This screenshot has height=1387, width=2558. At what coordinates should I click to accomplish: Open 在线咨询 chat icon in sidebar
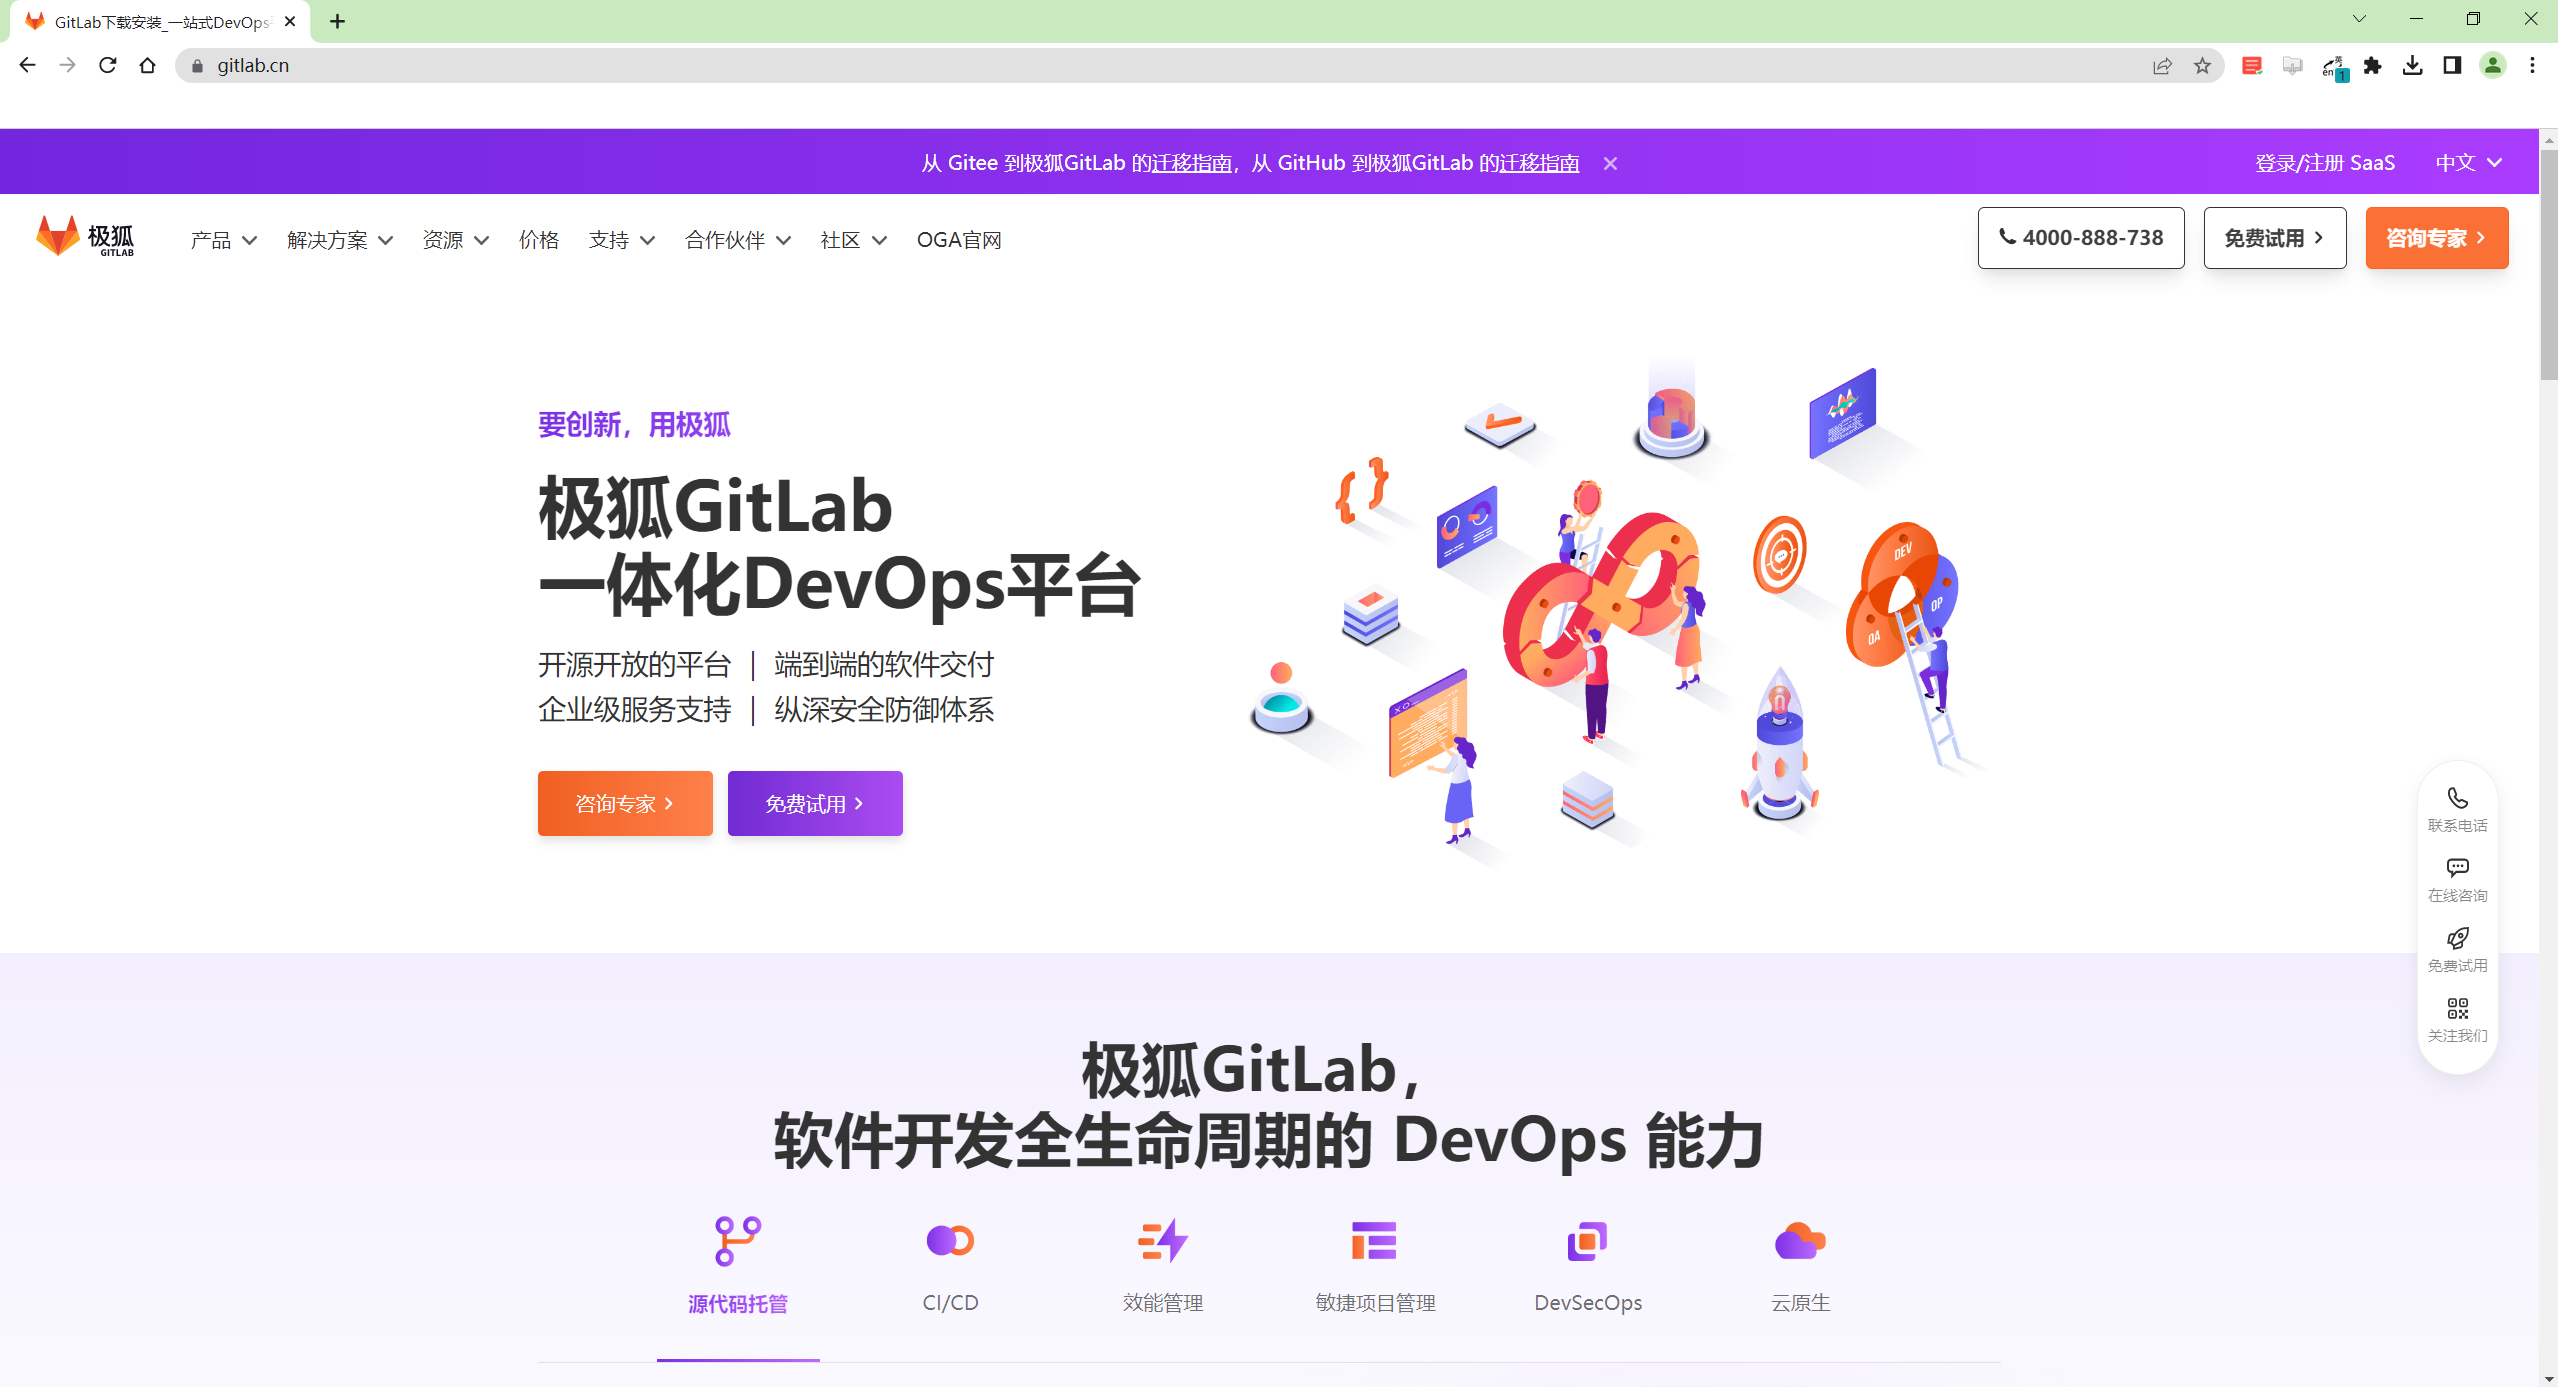pos(2457,868)
